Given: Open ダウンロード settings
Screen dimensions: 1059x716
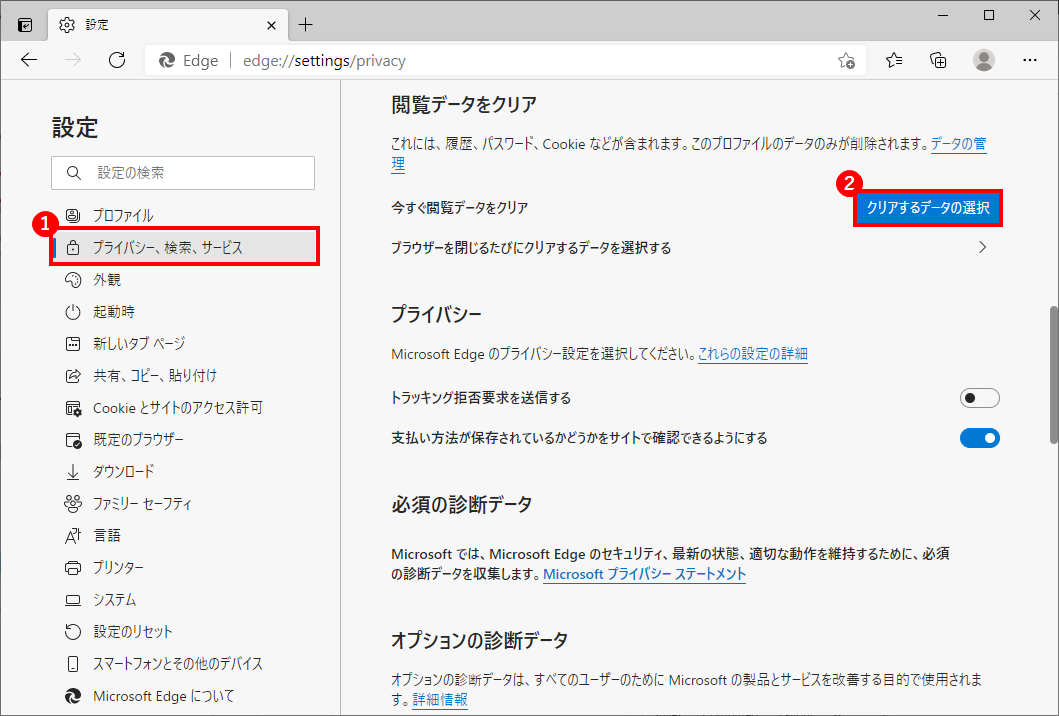Looking at the screenshot, I should tap(183, 471).
